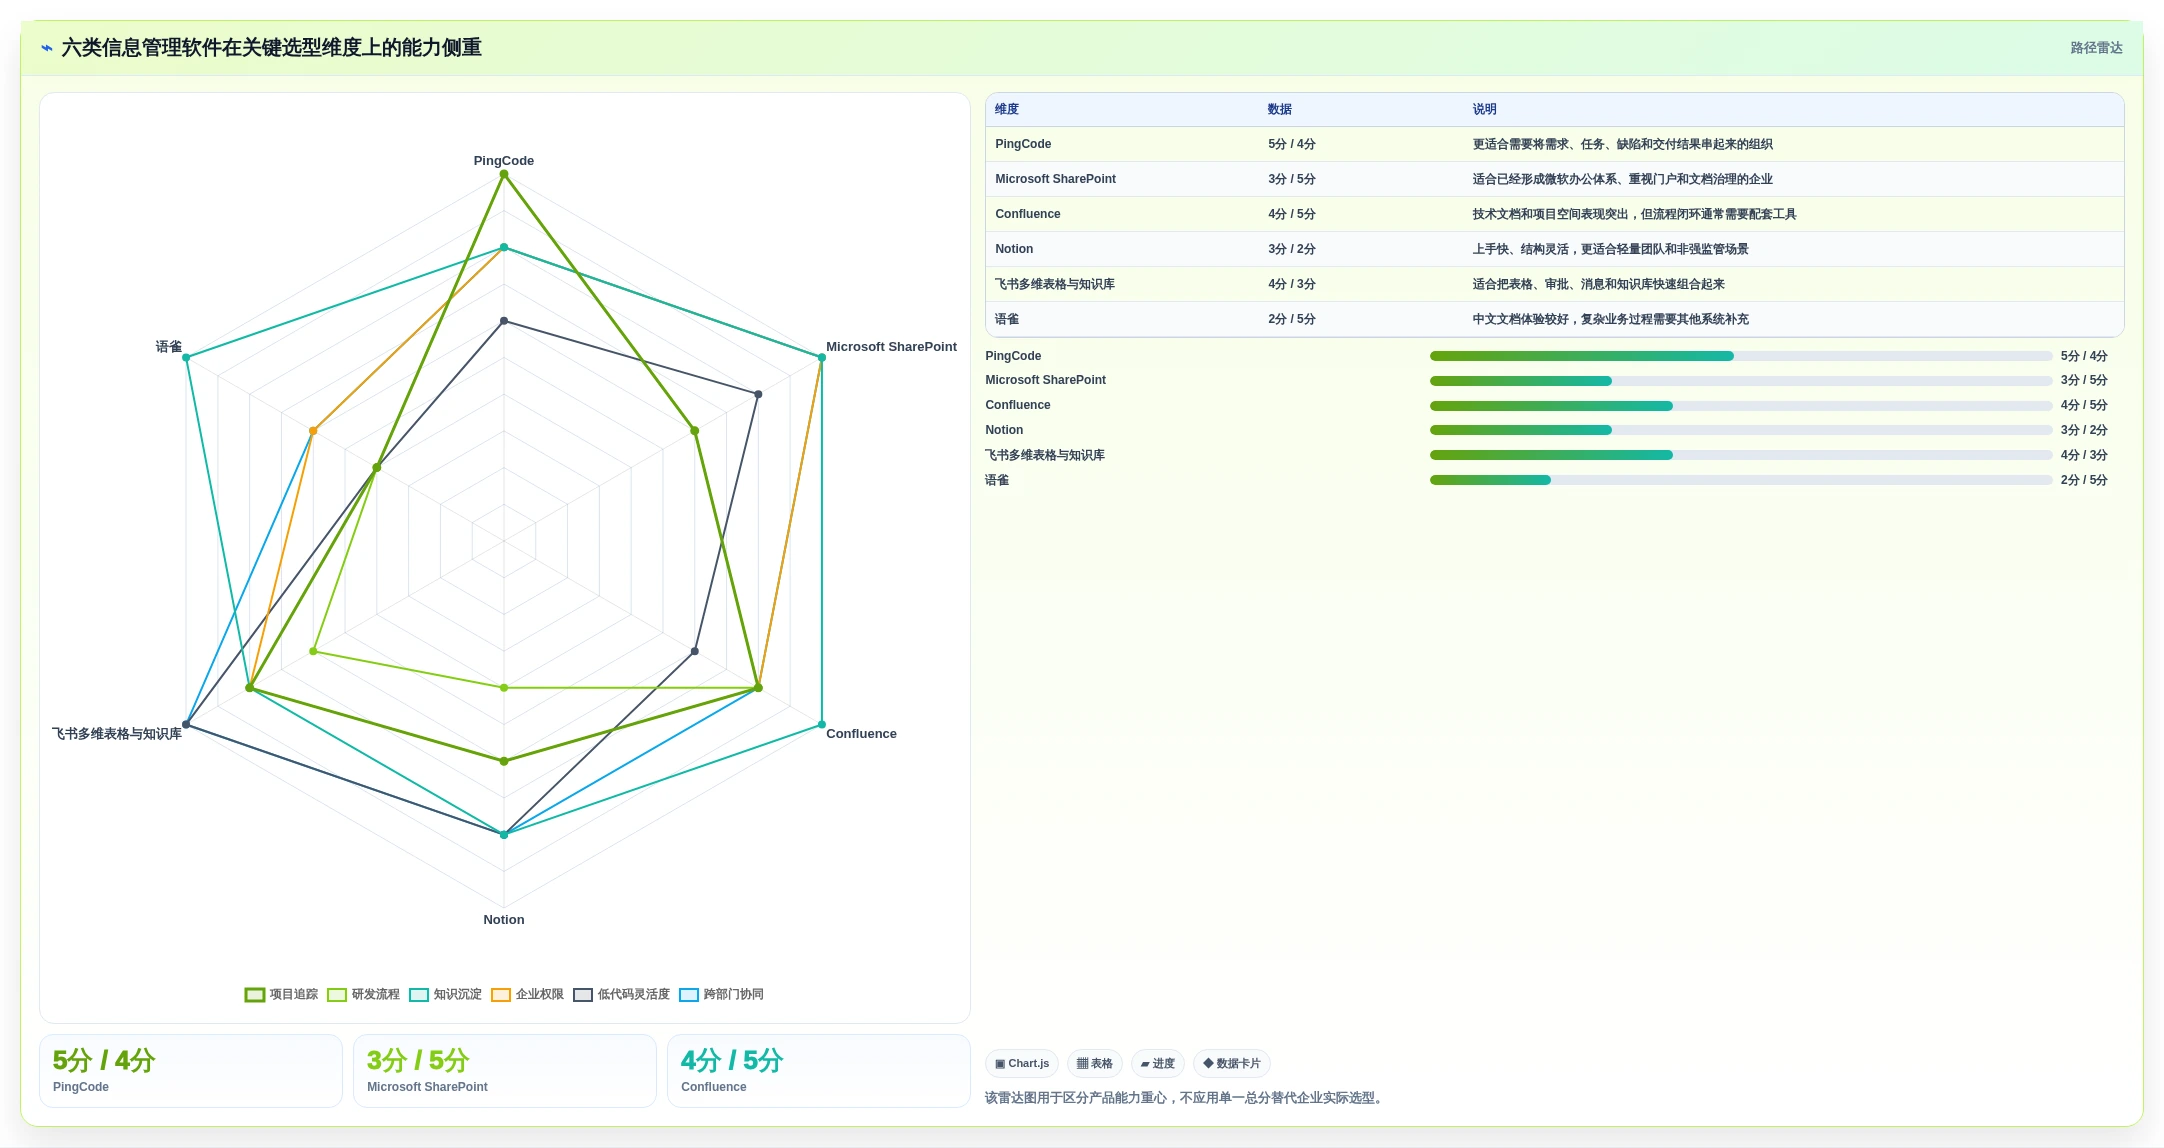Select the 飞书多维表格与知识库 table row name
This screenshot has width=2164, height=1148.
pos(1055,285)
